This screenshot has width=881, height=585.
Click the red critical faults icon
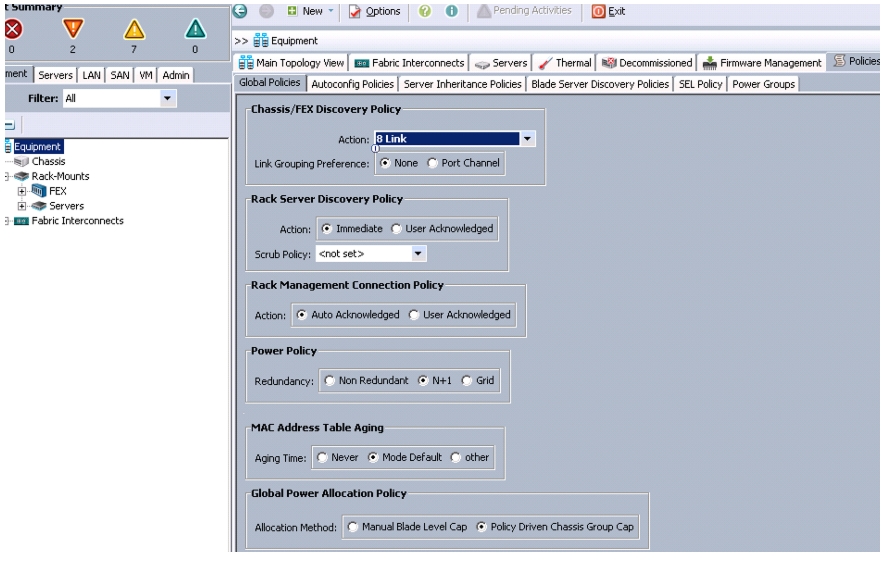click(x=13, y=29)
